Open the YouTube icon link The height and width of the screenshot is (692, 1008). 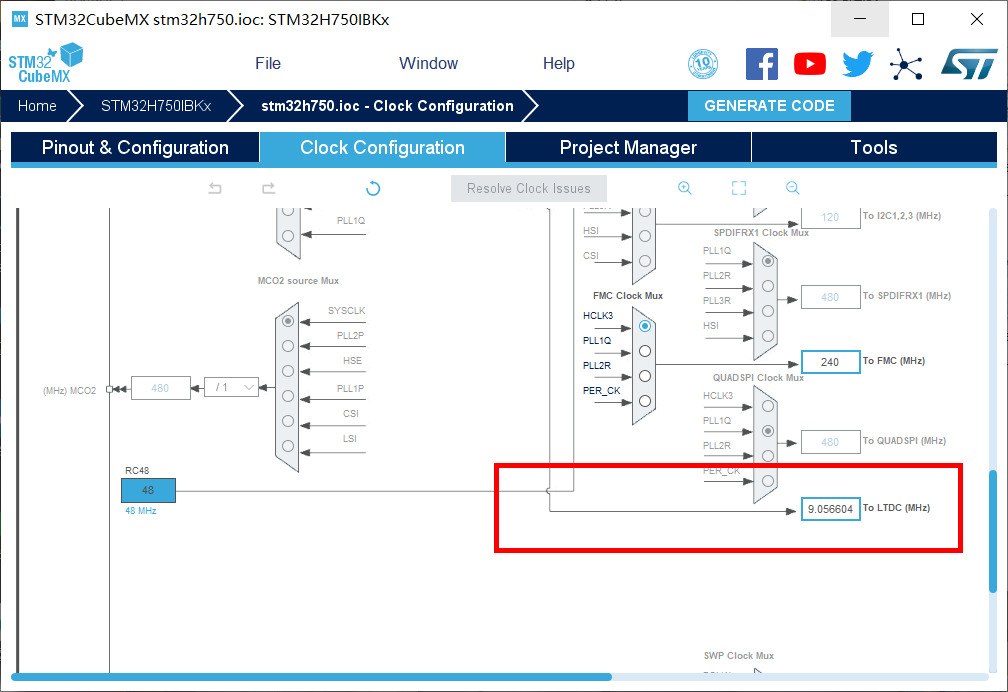click(810, 64)
